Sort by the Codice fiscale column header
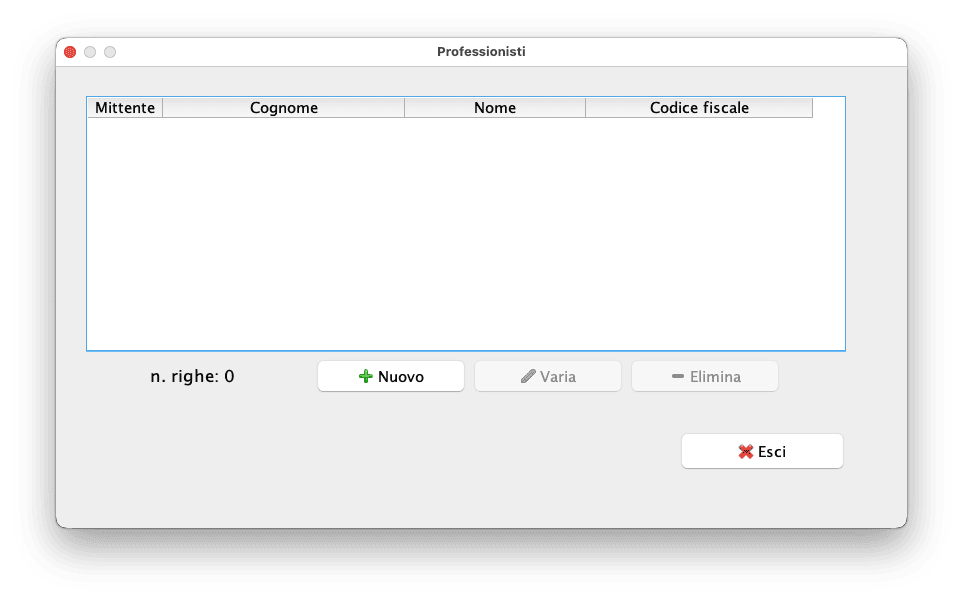 (x=700, y=108)
